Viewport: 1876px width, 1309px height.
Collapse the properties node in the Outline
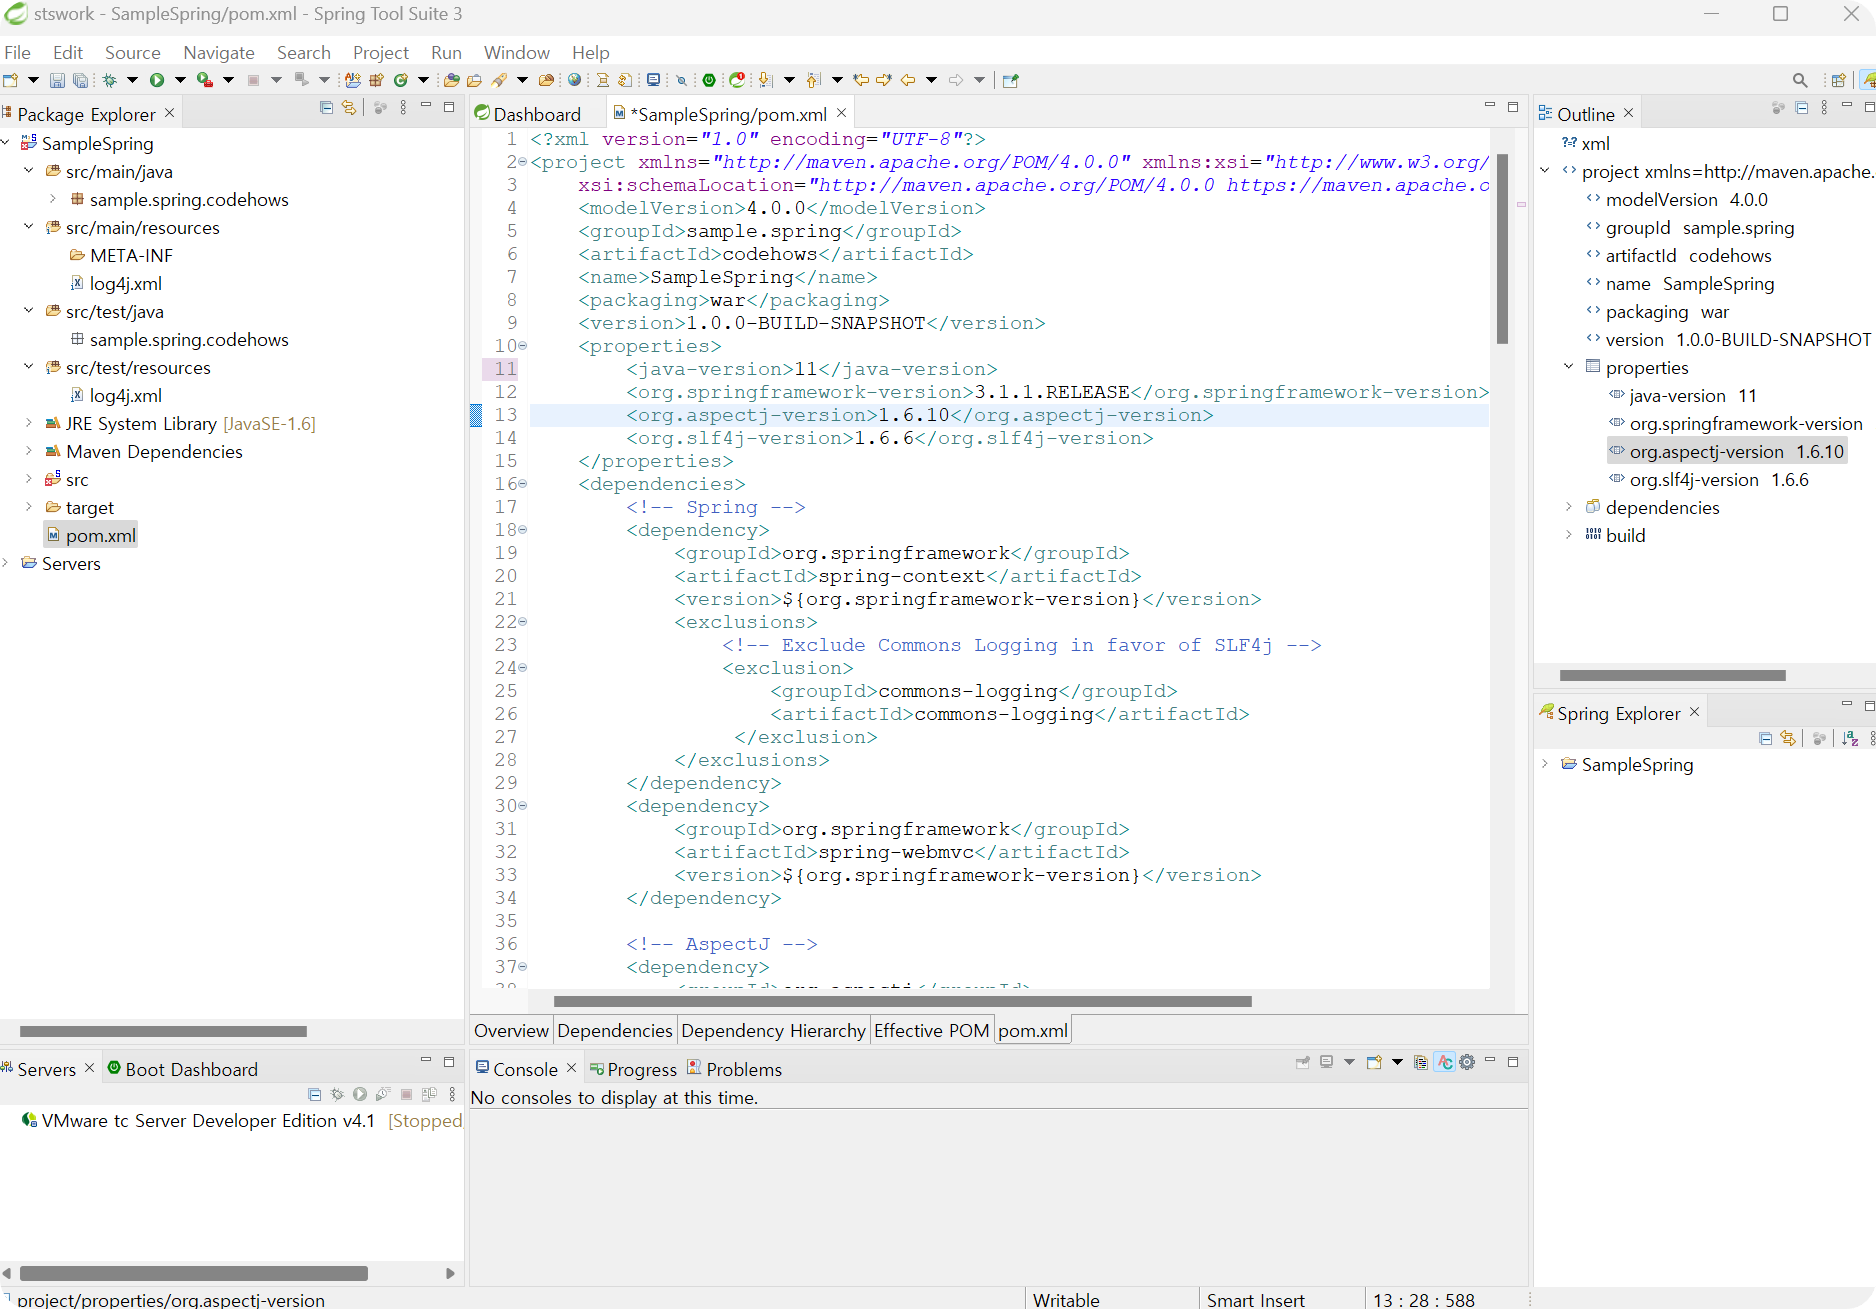coord(1569,367)
